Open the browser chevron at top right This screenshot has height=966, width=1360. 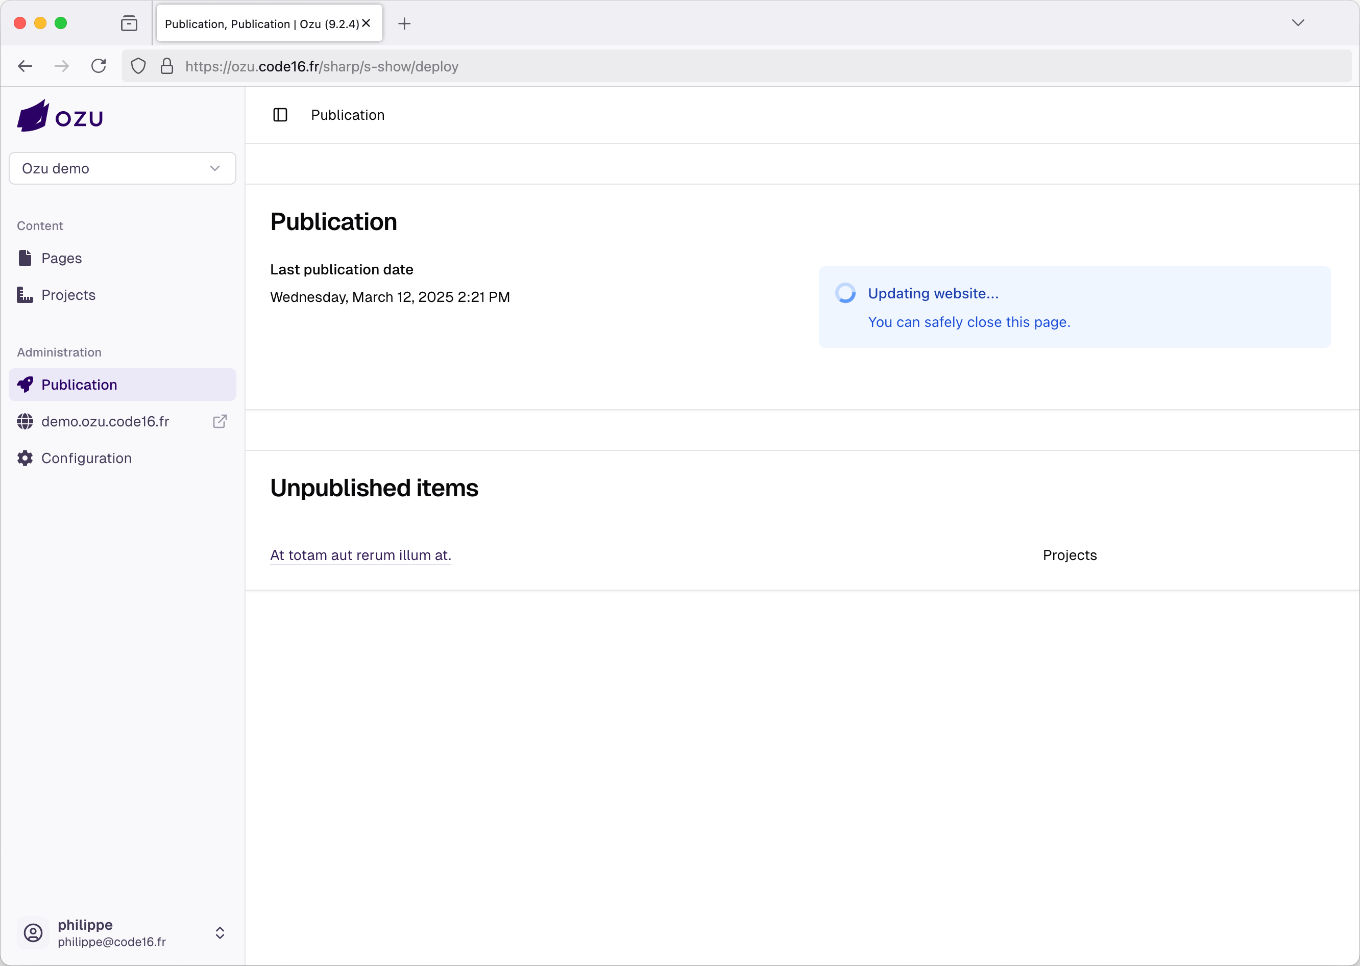click(x=1298, y=22)
